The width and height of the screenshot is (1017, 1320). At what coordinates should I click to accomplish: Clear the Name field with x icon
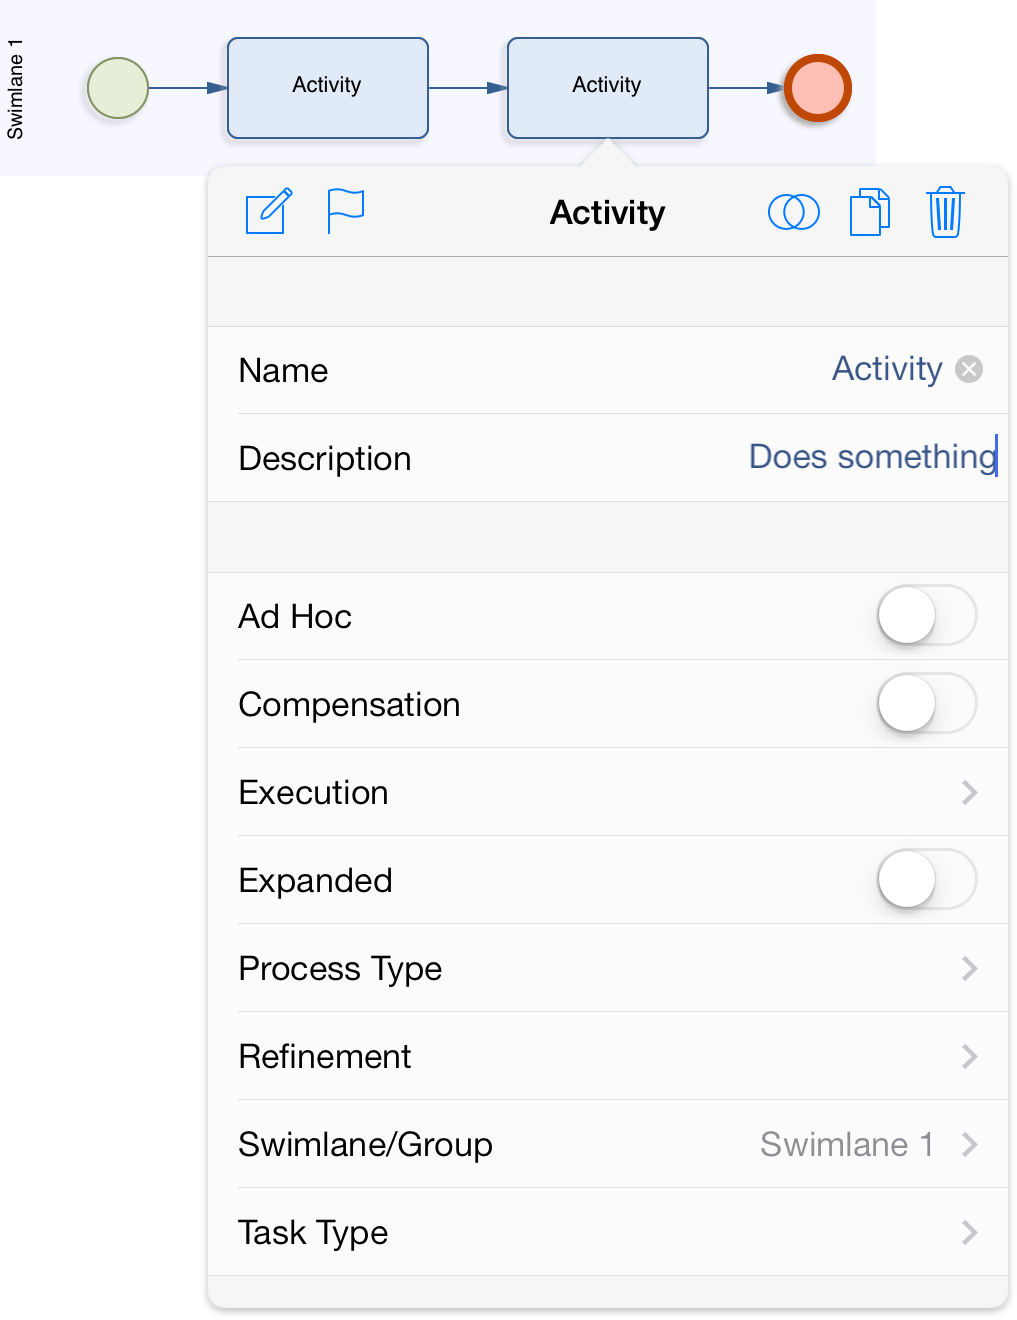969,370
